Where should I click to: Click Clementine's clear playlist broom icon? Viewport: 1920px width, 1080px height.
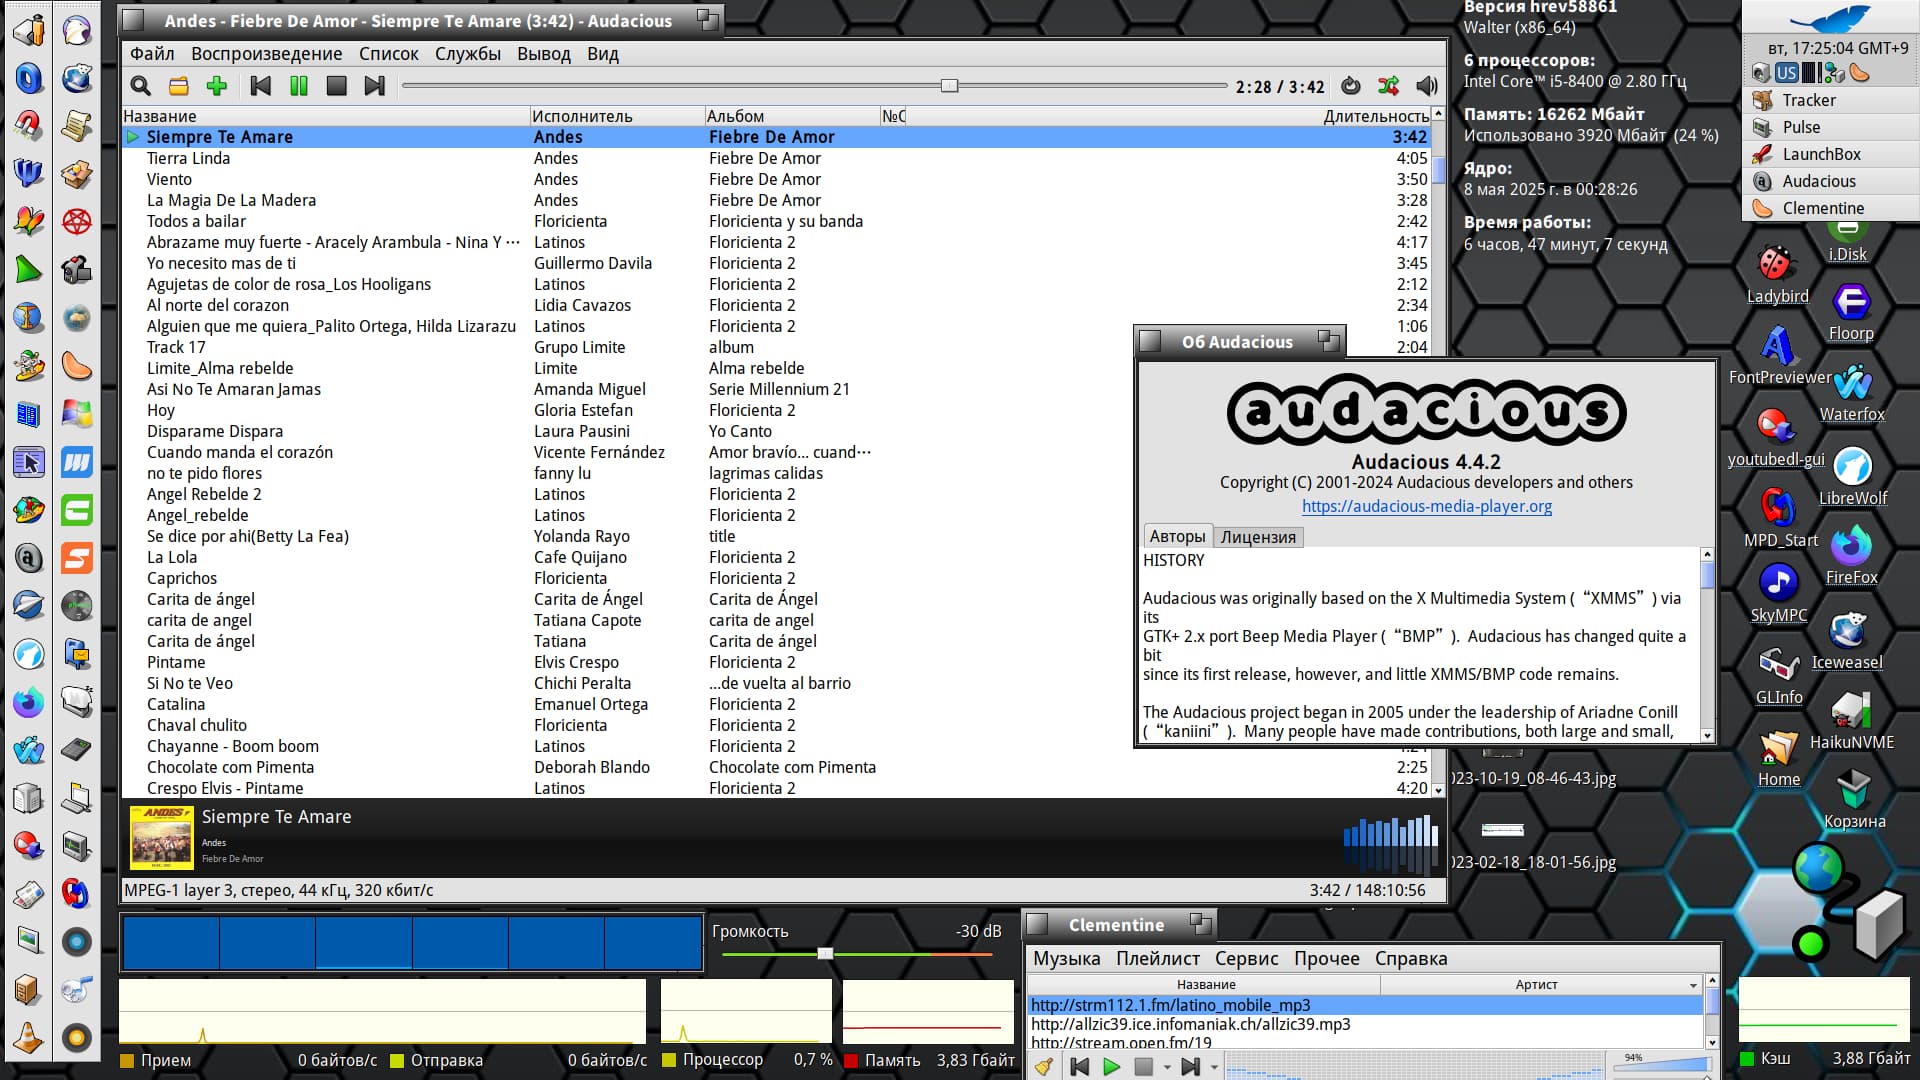1043,1067
